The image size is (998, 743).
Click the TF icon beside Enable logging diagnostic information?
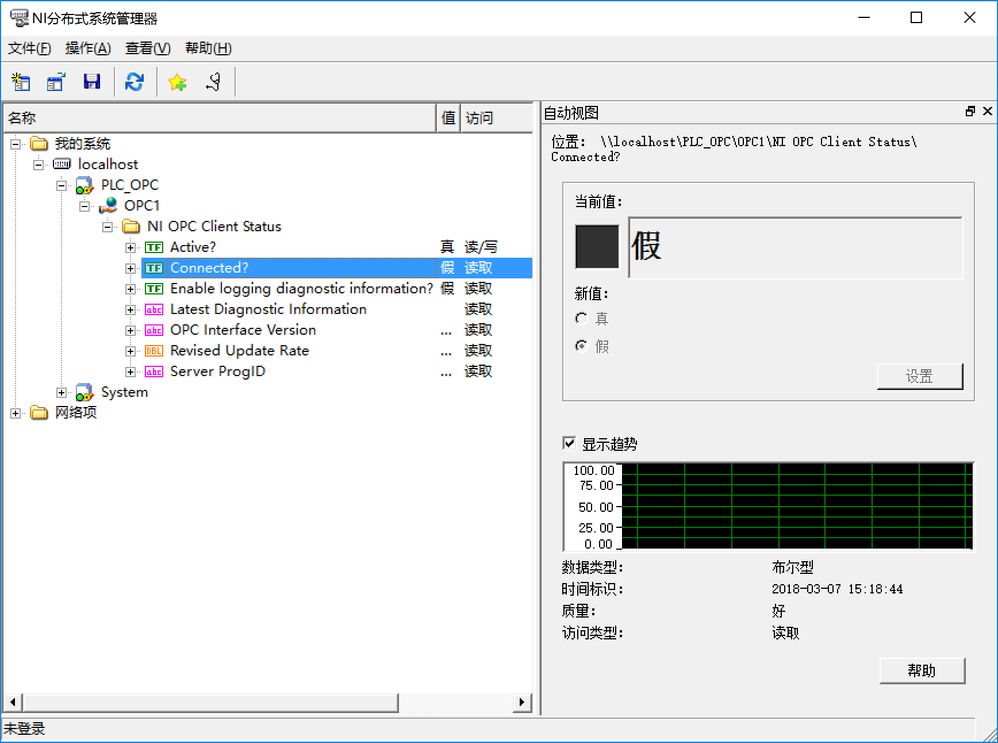(154, 288)
